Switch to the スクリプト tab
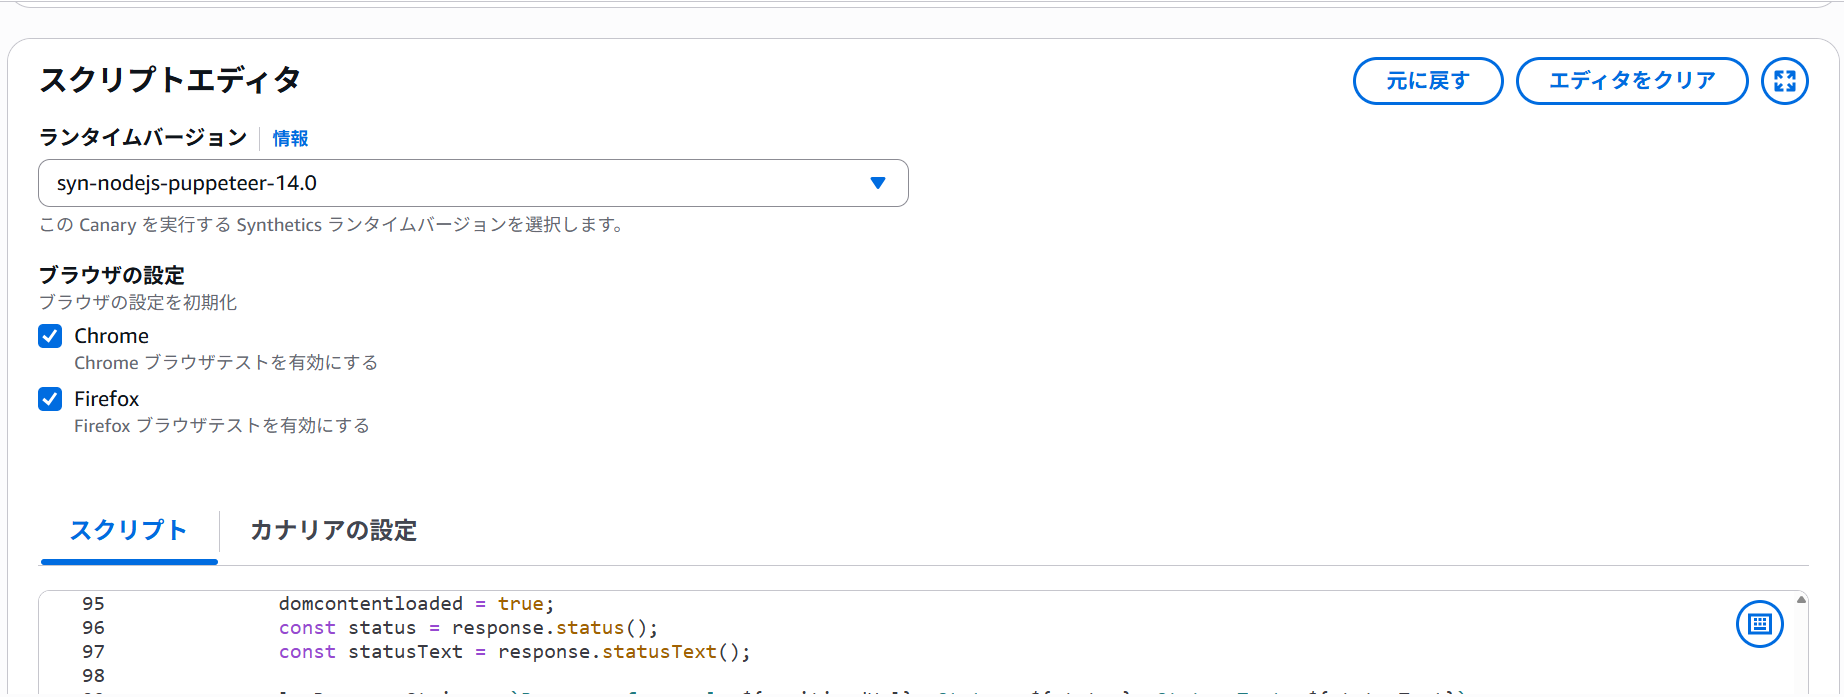The height and width of the screenshot is (697, 1844). tap(128, 530)
